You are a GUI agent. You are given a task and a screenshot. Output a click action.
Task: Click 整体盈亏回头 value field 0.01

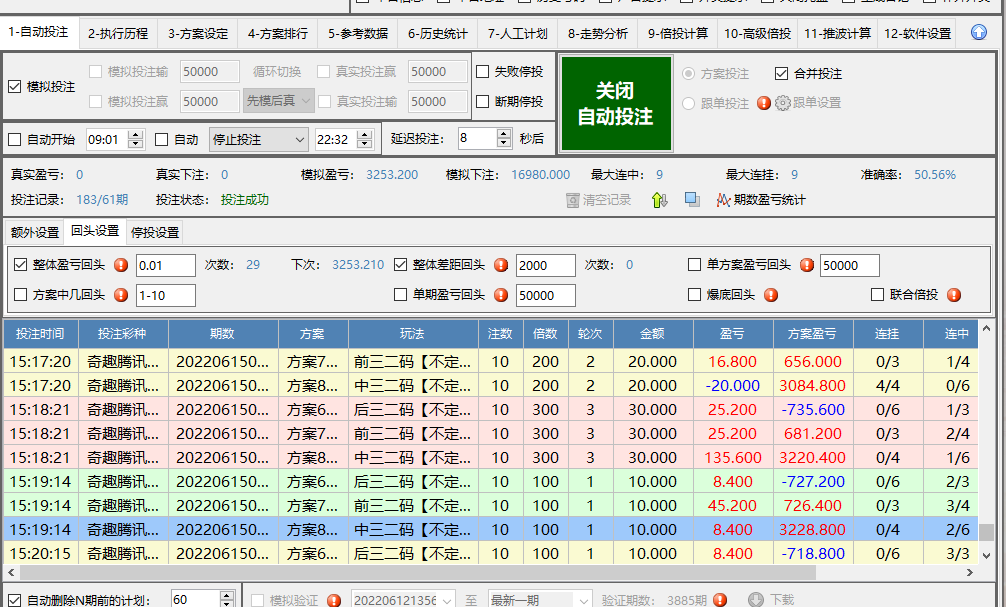click(166, 265)
